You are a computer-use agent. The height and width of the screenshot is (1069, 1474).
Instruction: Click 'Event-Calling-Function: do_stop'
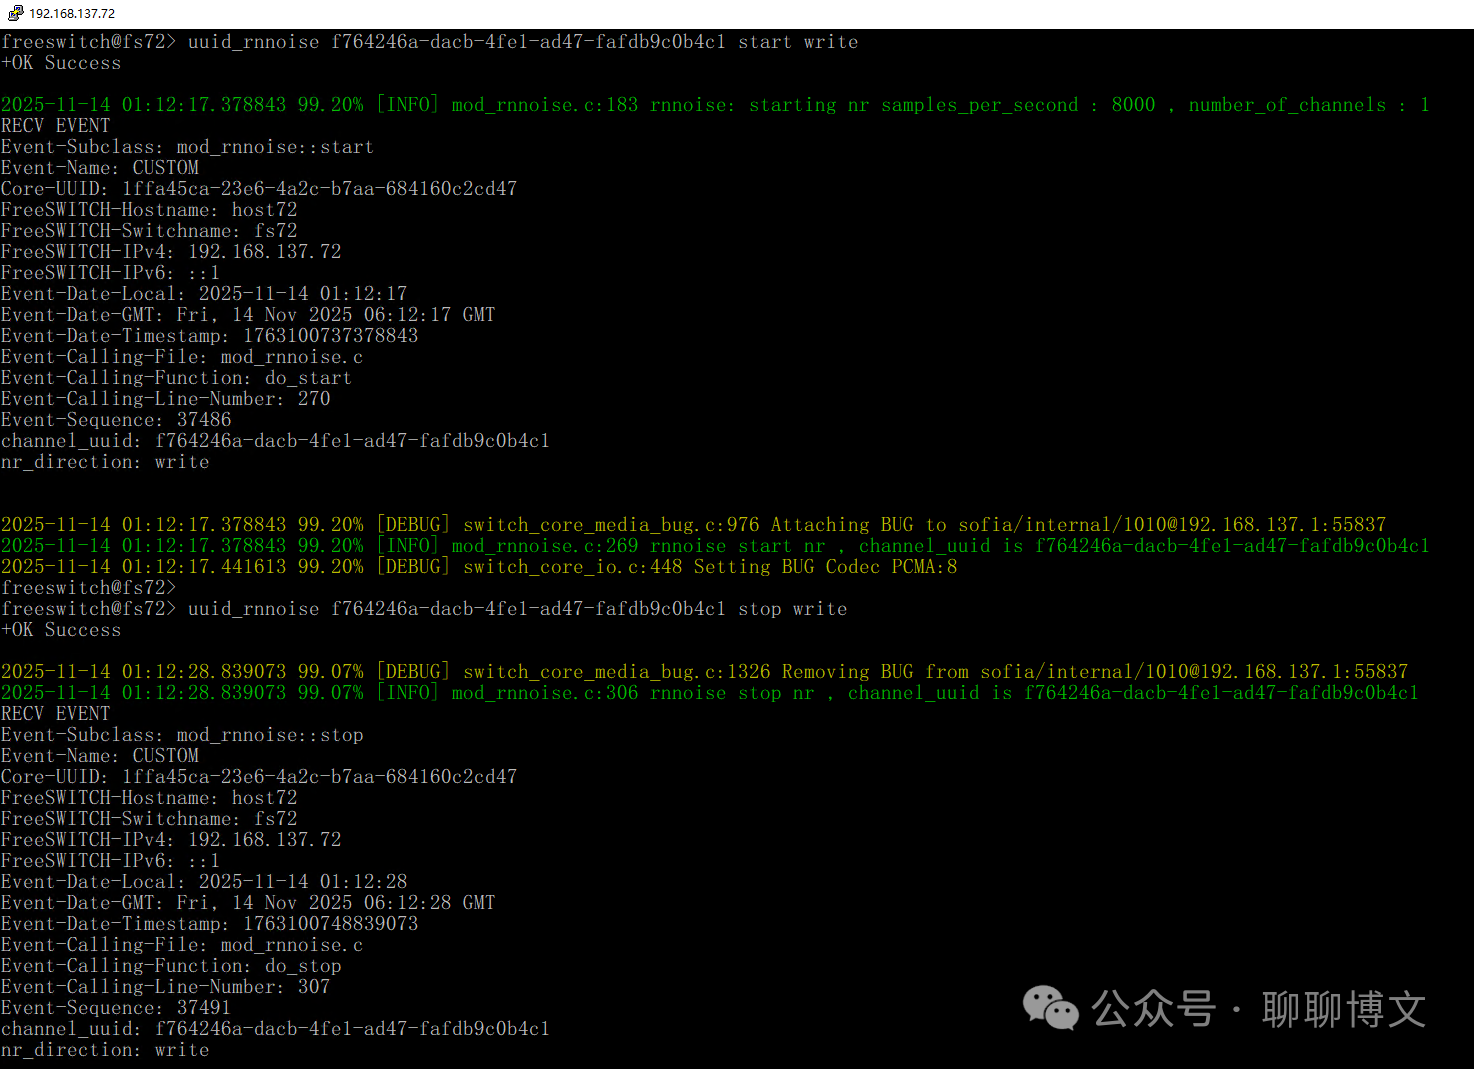pyautogui.click(x=171, y=966)
